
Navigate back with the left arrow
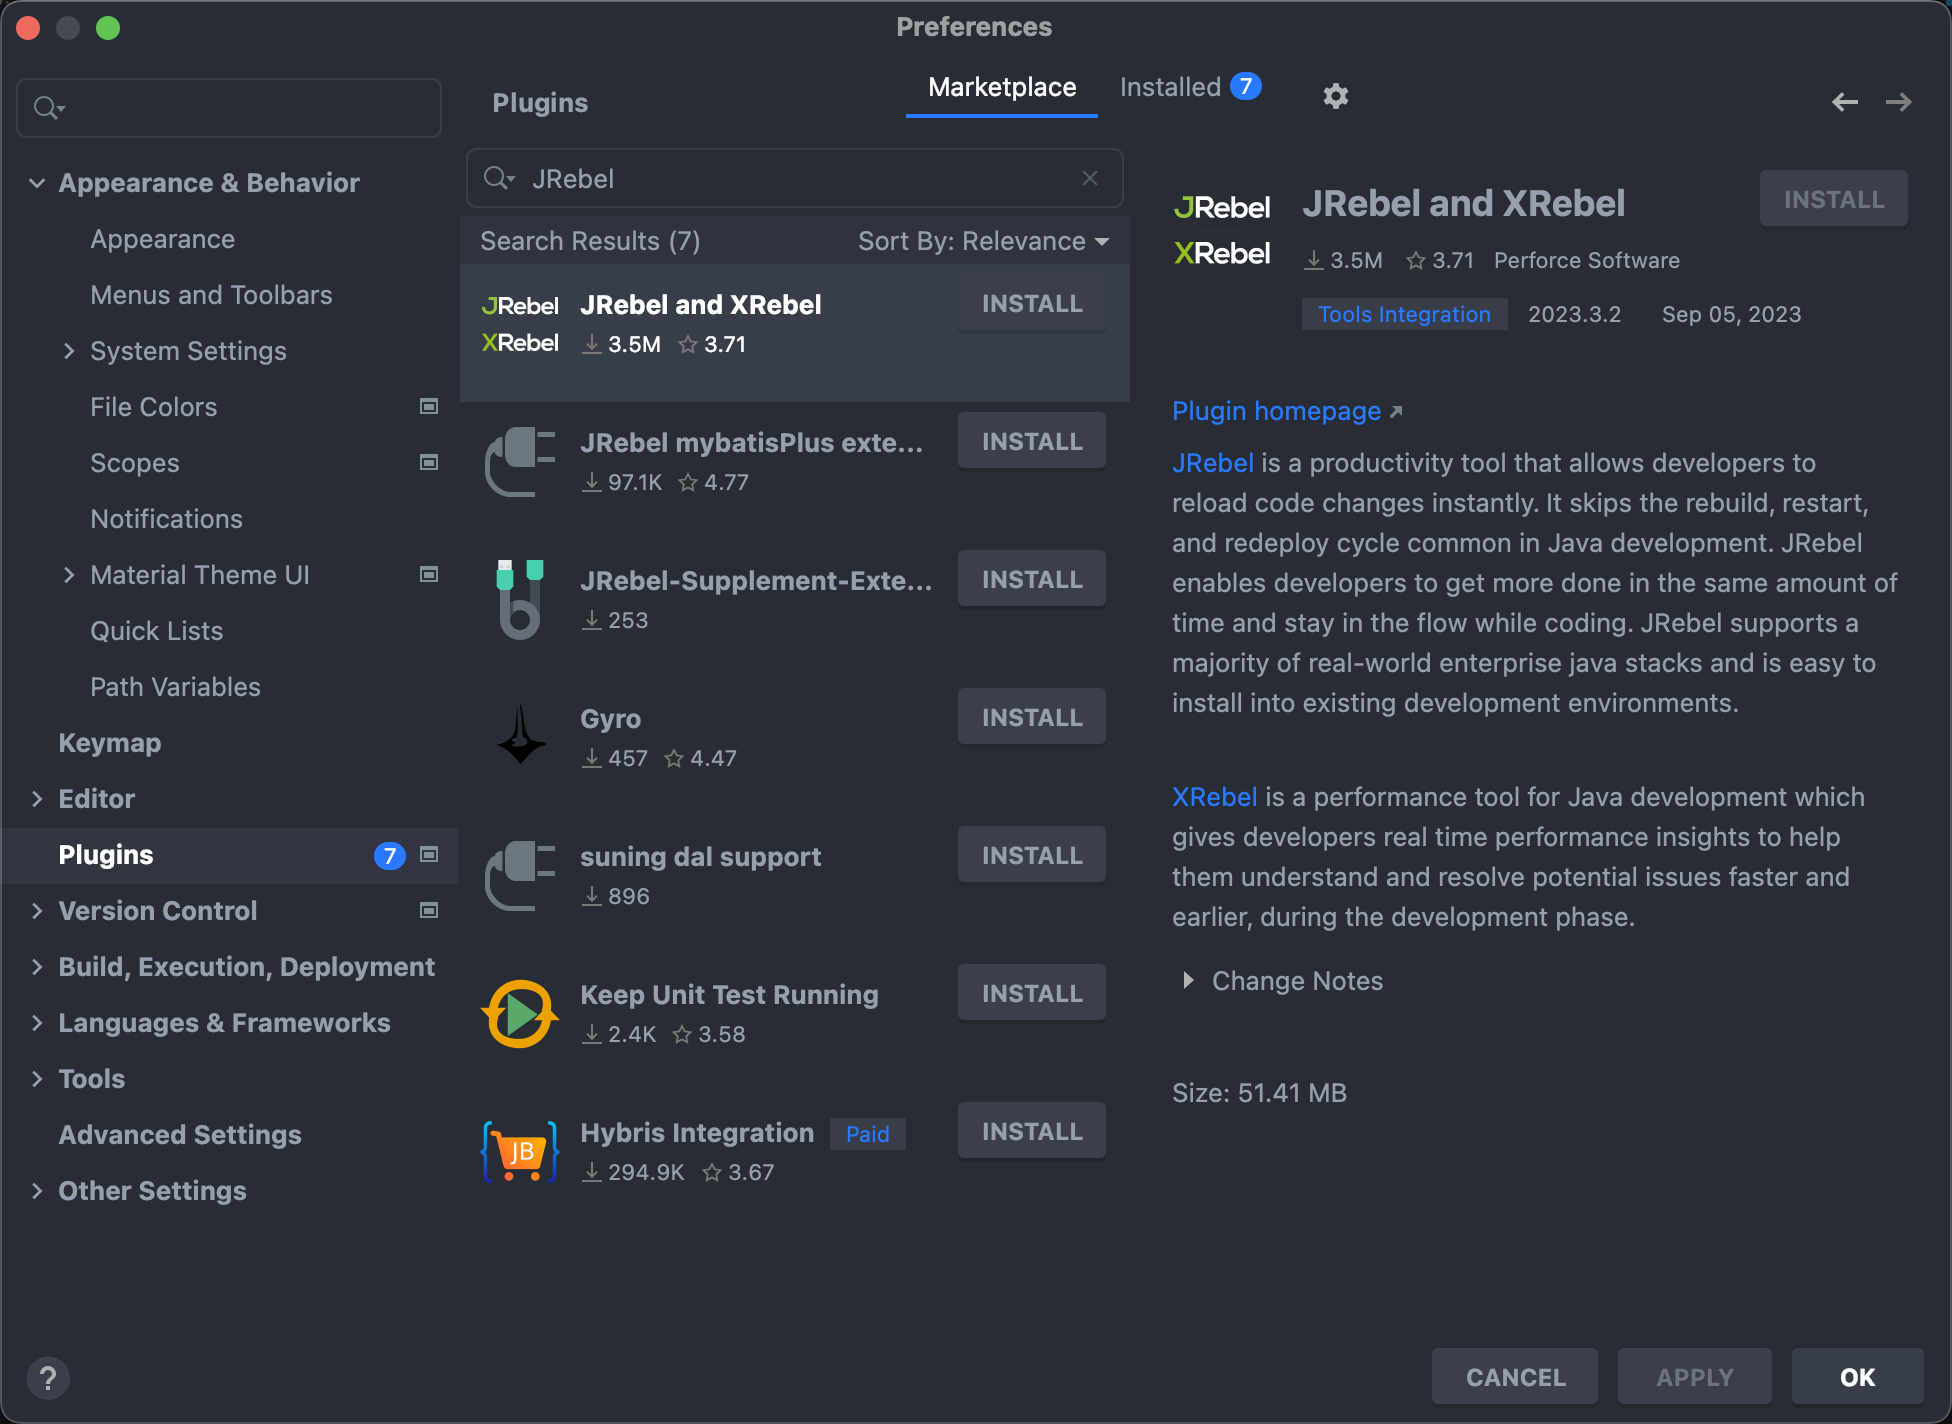point(1845,102)
